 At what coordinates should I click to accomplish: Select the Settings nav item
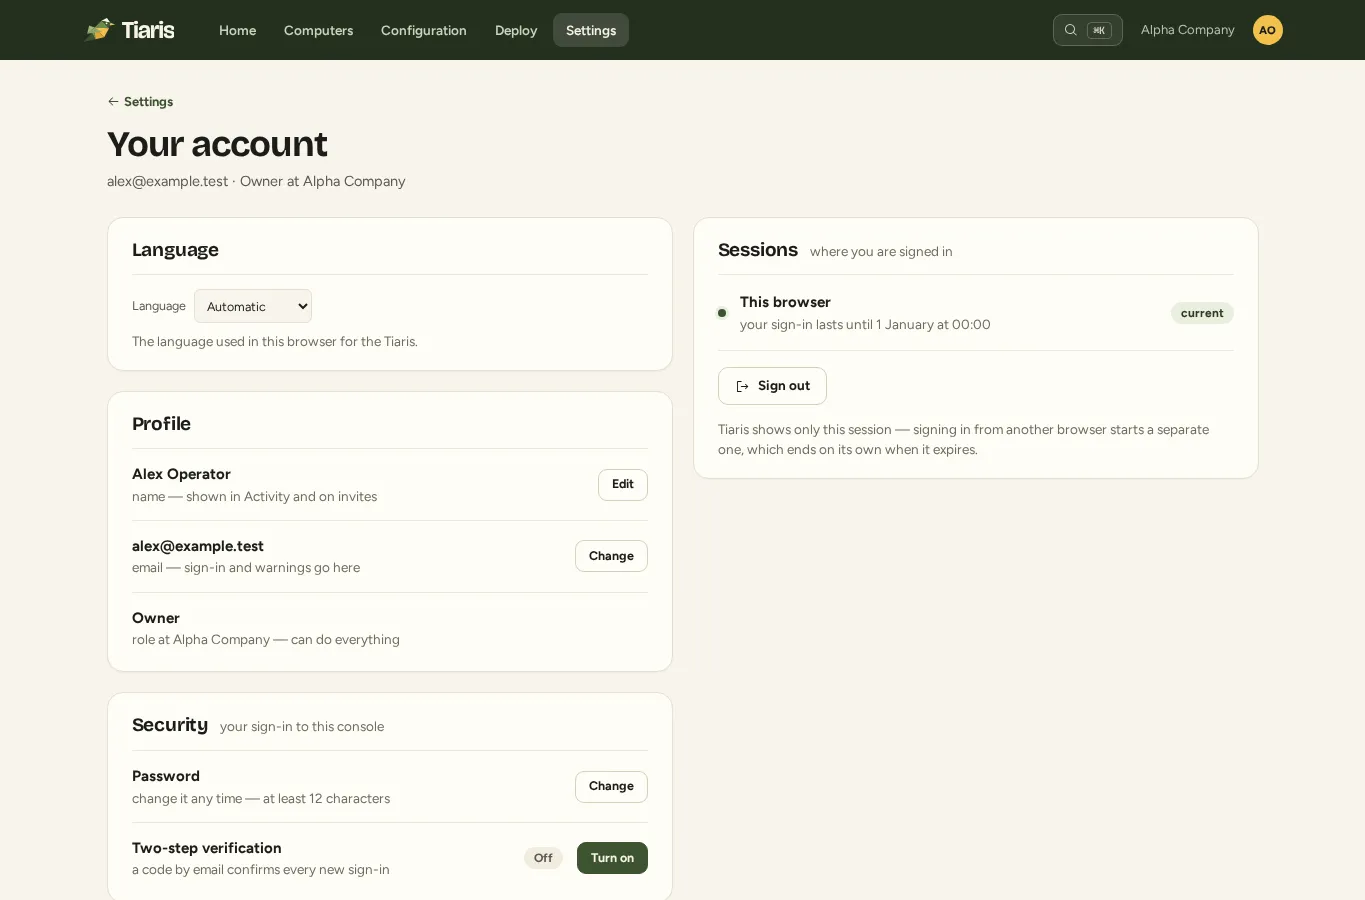click(591, 30)
